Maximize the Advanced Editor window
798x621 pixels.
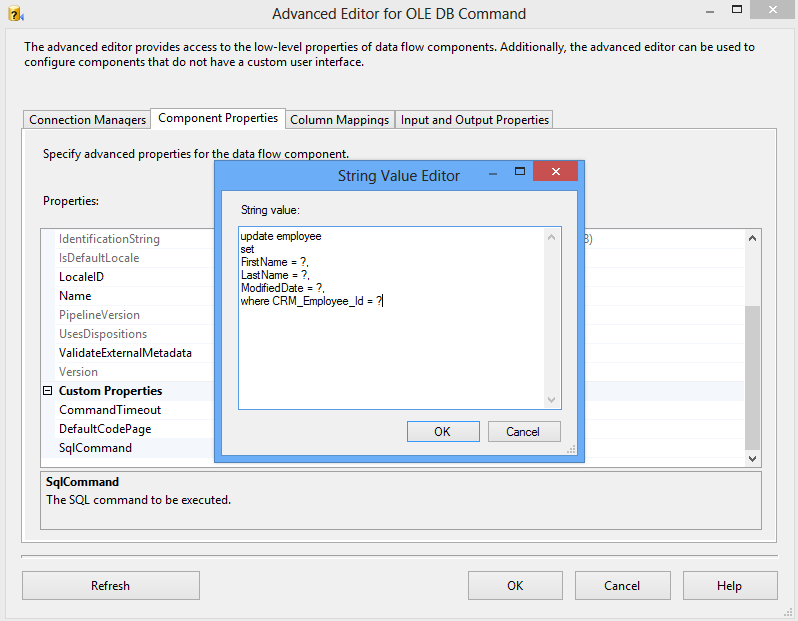pyautogui.click(x=737, y=9)
